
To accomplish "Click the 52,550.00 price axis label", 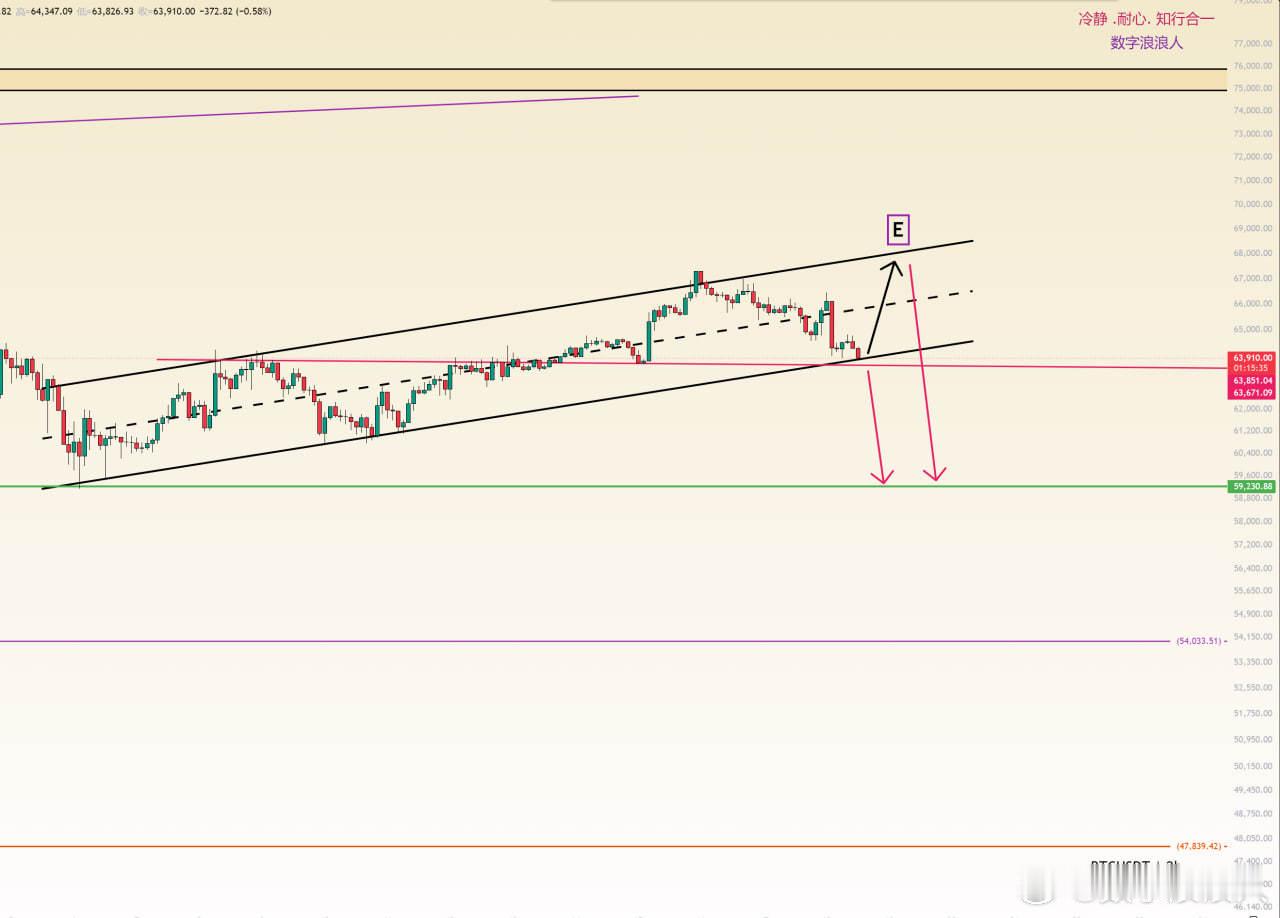I will [x=1254, y=687].
